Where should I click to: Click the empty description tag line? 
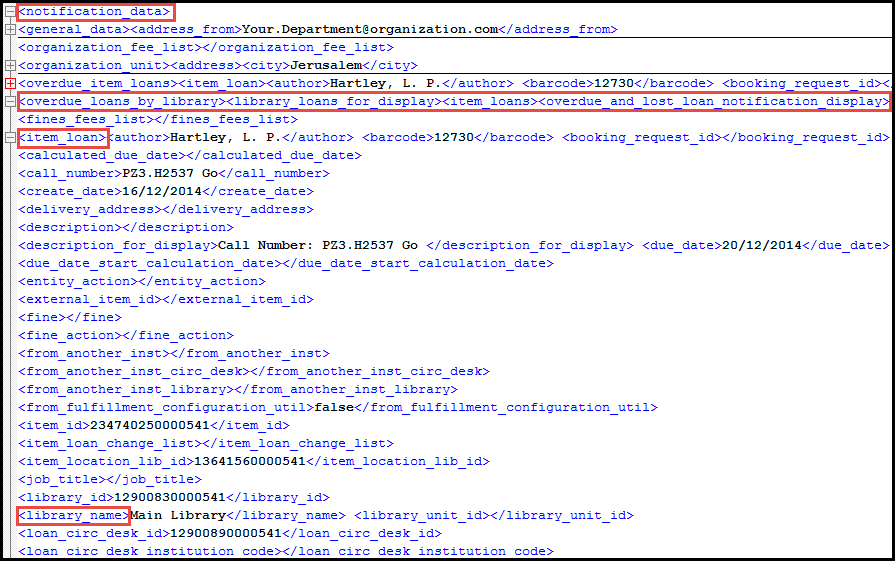click(x=126, y=227)
